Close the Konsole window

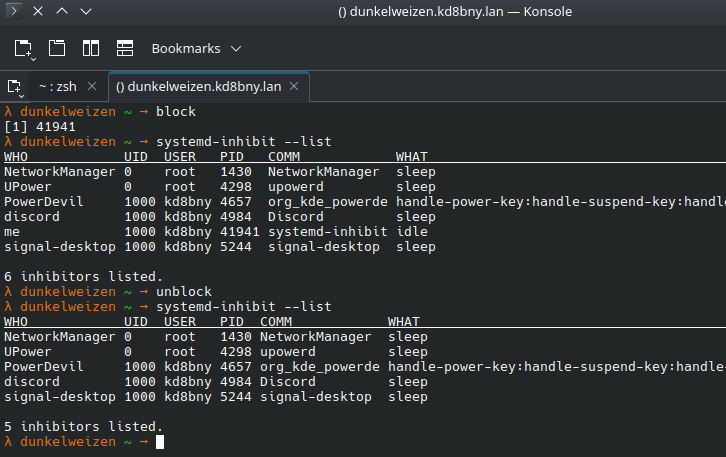click(37, 13)
